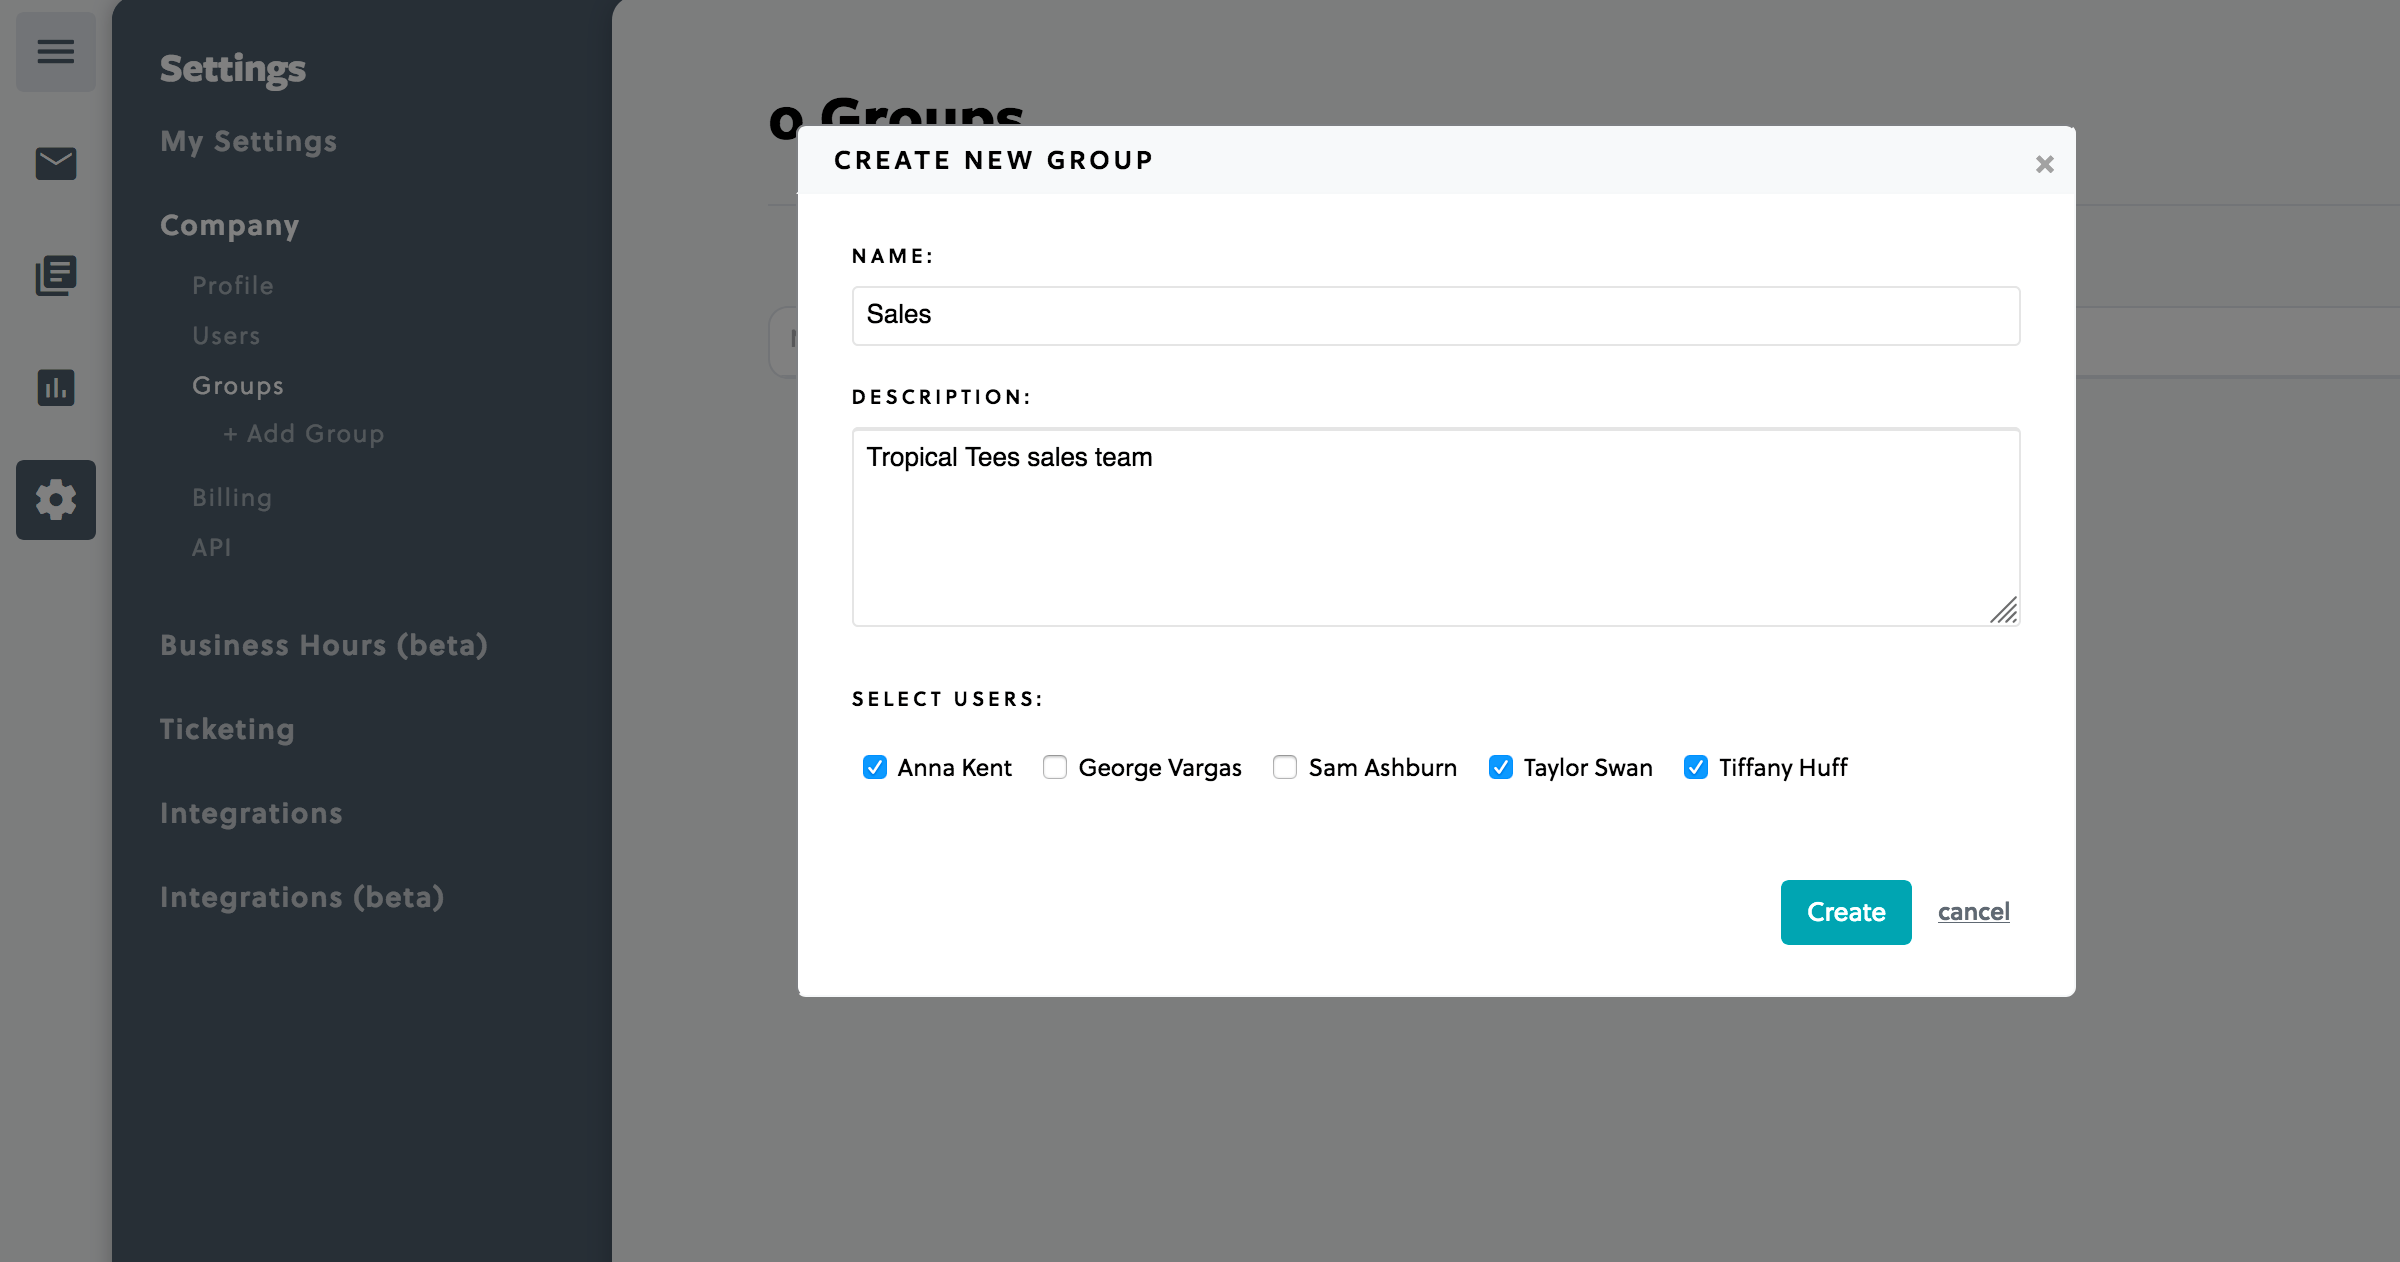Enable George Vargas in user selection
This screenshot has width=2400, height=1262.
pos(1055,767)
